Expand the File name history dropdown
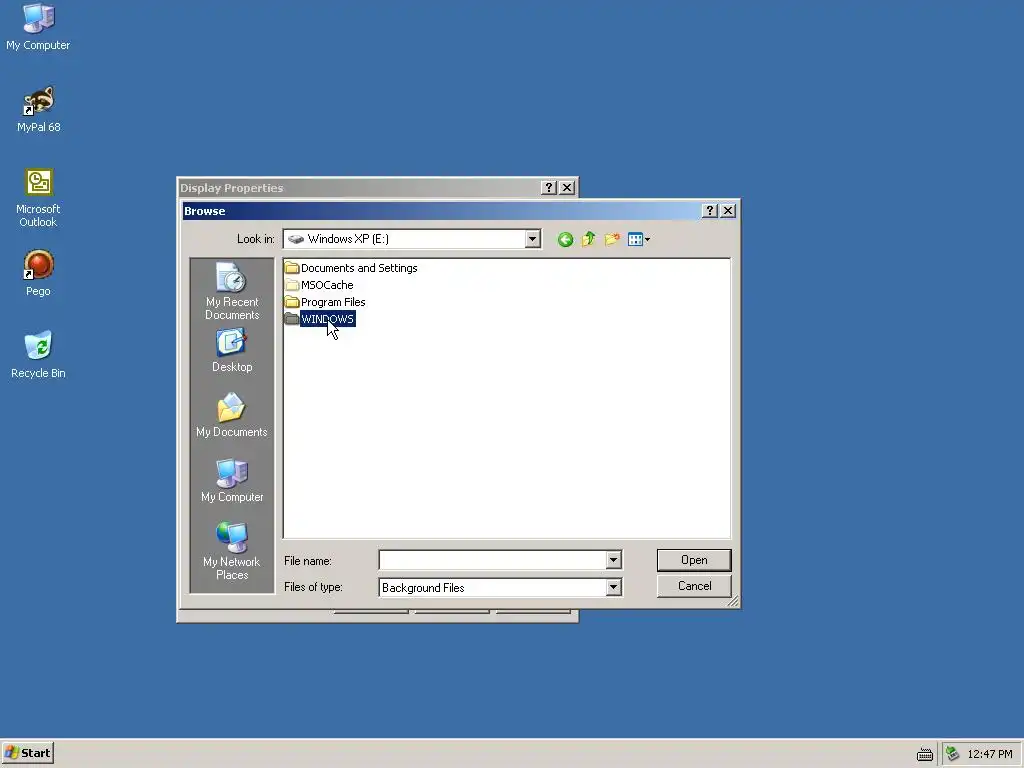 pos(613,560)
